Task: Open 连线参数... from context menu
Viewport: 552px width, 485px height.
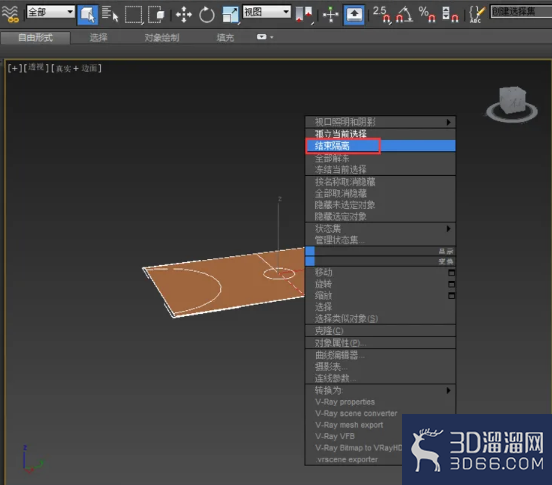Action: 380,378
